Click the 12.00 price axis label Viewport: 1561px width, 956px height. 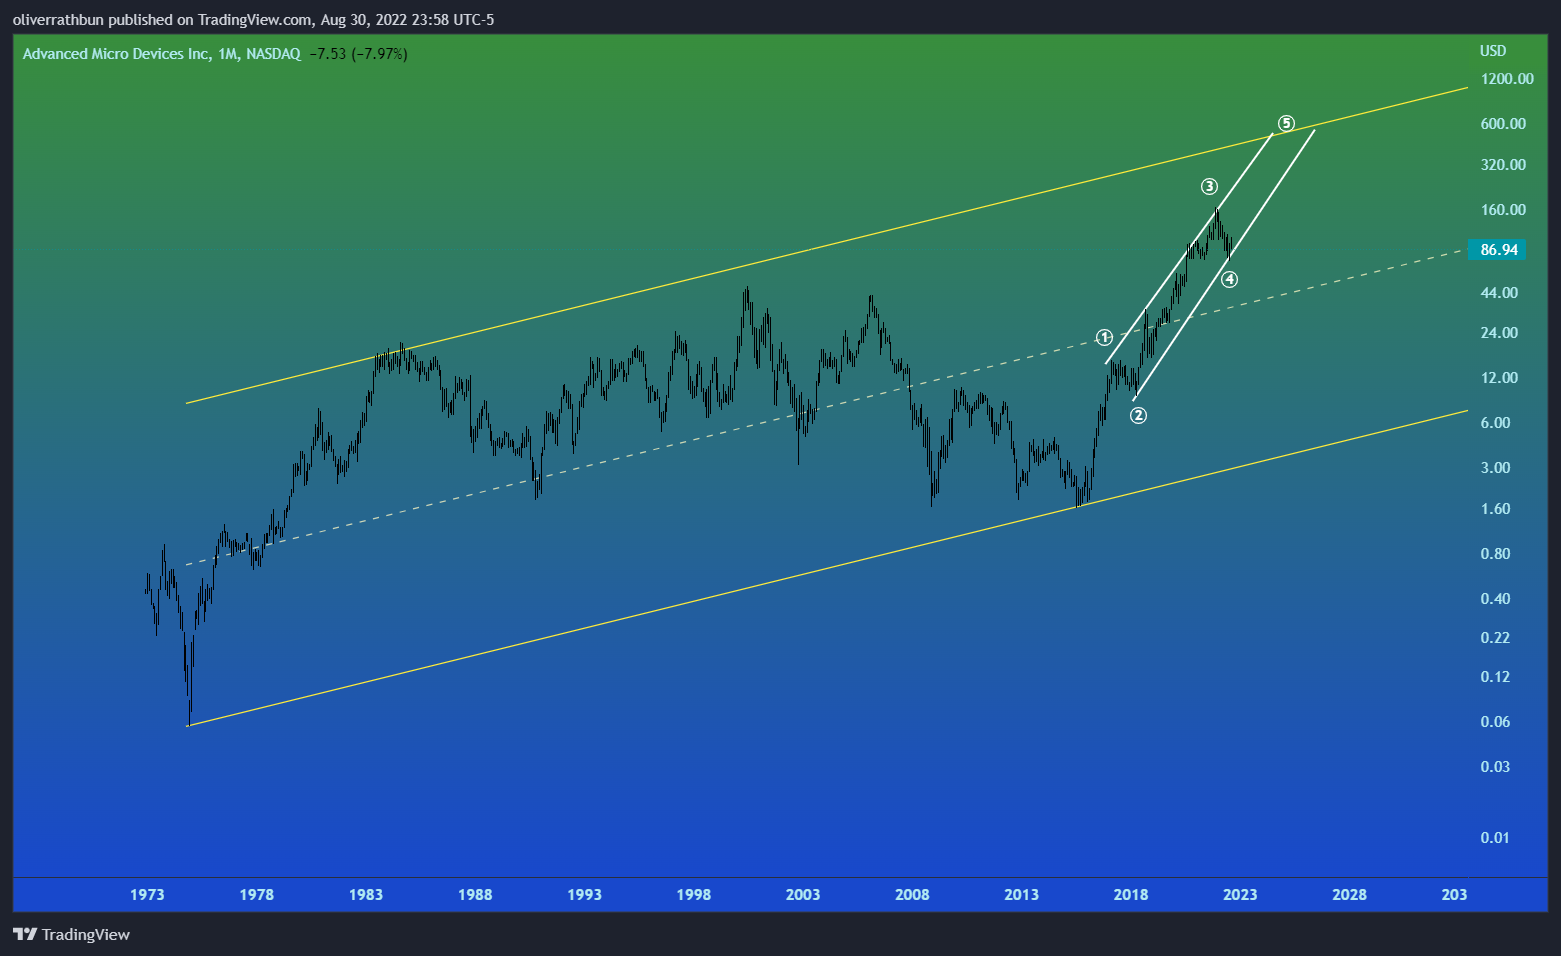(1499, 378)
